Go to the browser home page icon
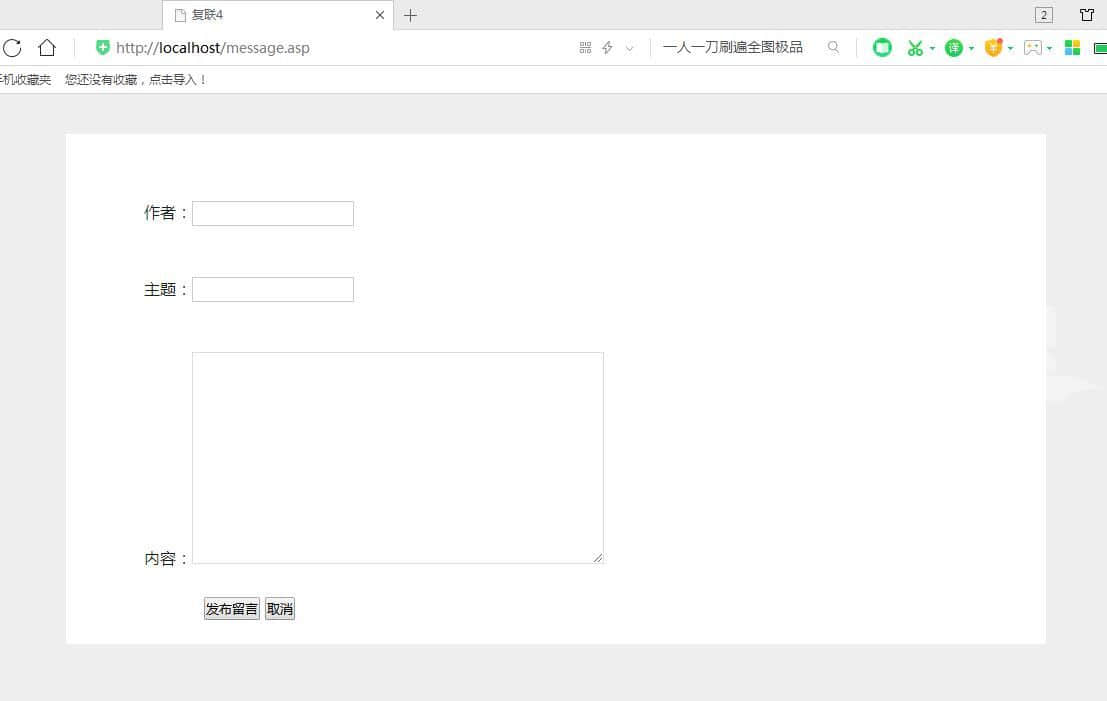The image size is (1107, 701). click(47, 48)
